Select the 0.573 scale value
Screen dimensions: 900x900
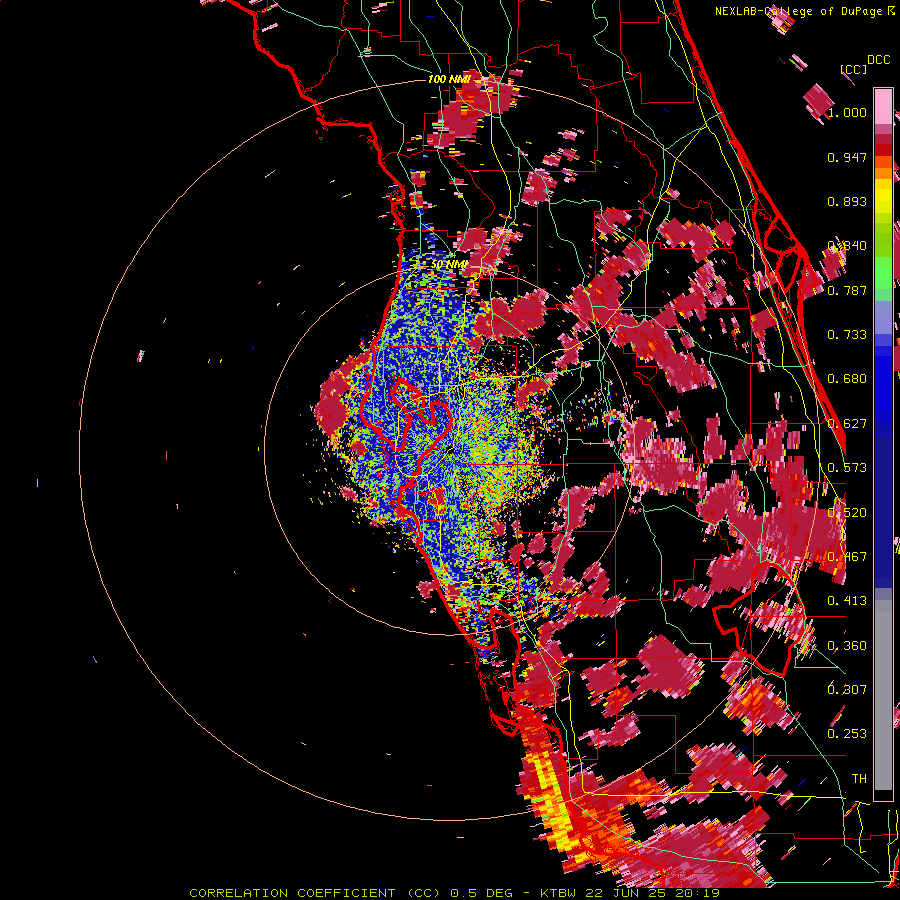tap(847, 468)
